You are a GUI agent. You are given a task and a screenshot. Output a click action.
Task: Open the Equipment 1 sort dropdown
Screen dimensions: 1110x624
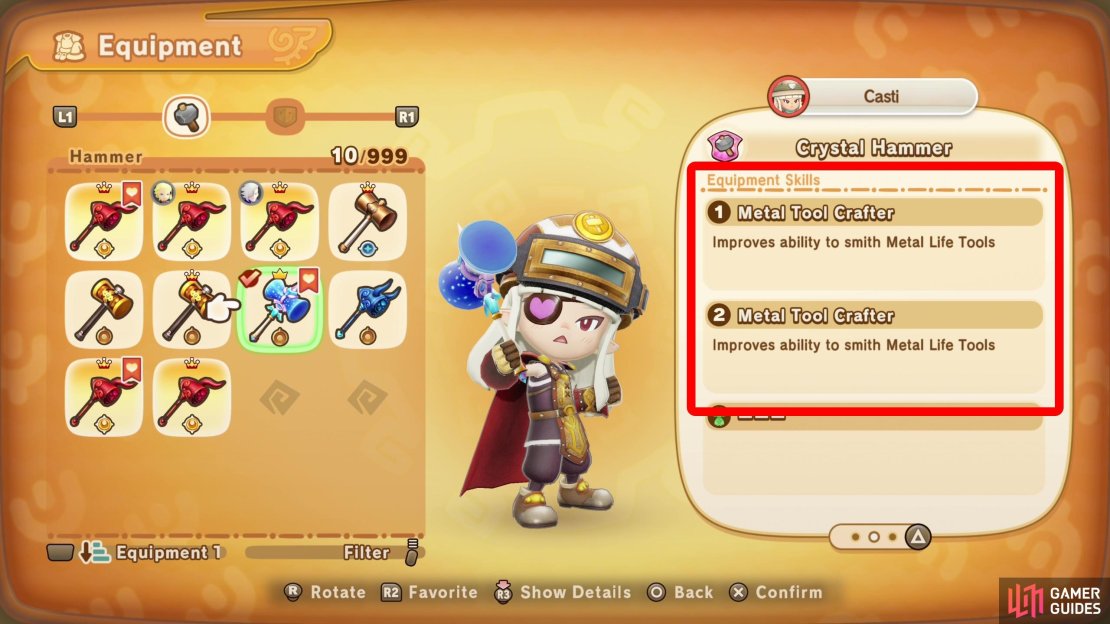pos(135,552)
